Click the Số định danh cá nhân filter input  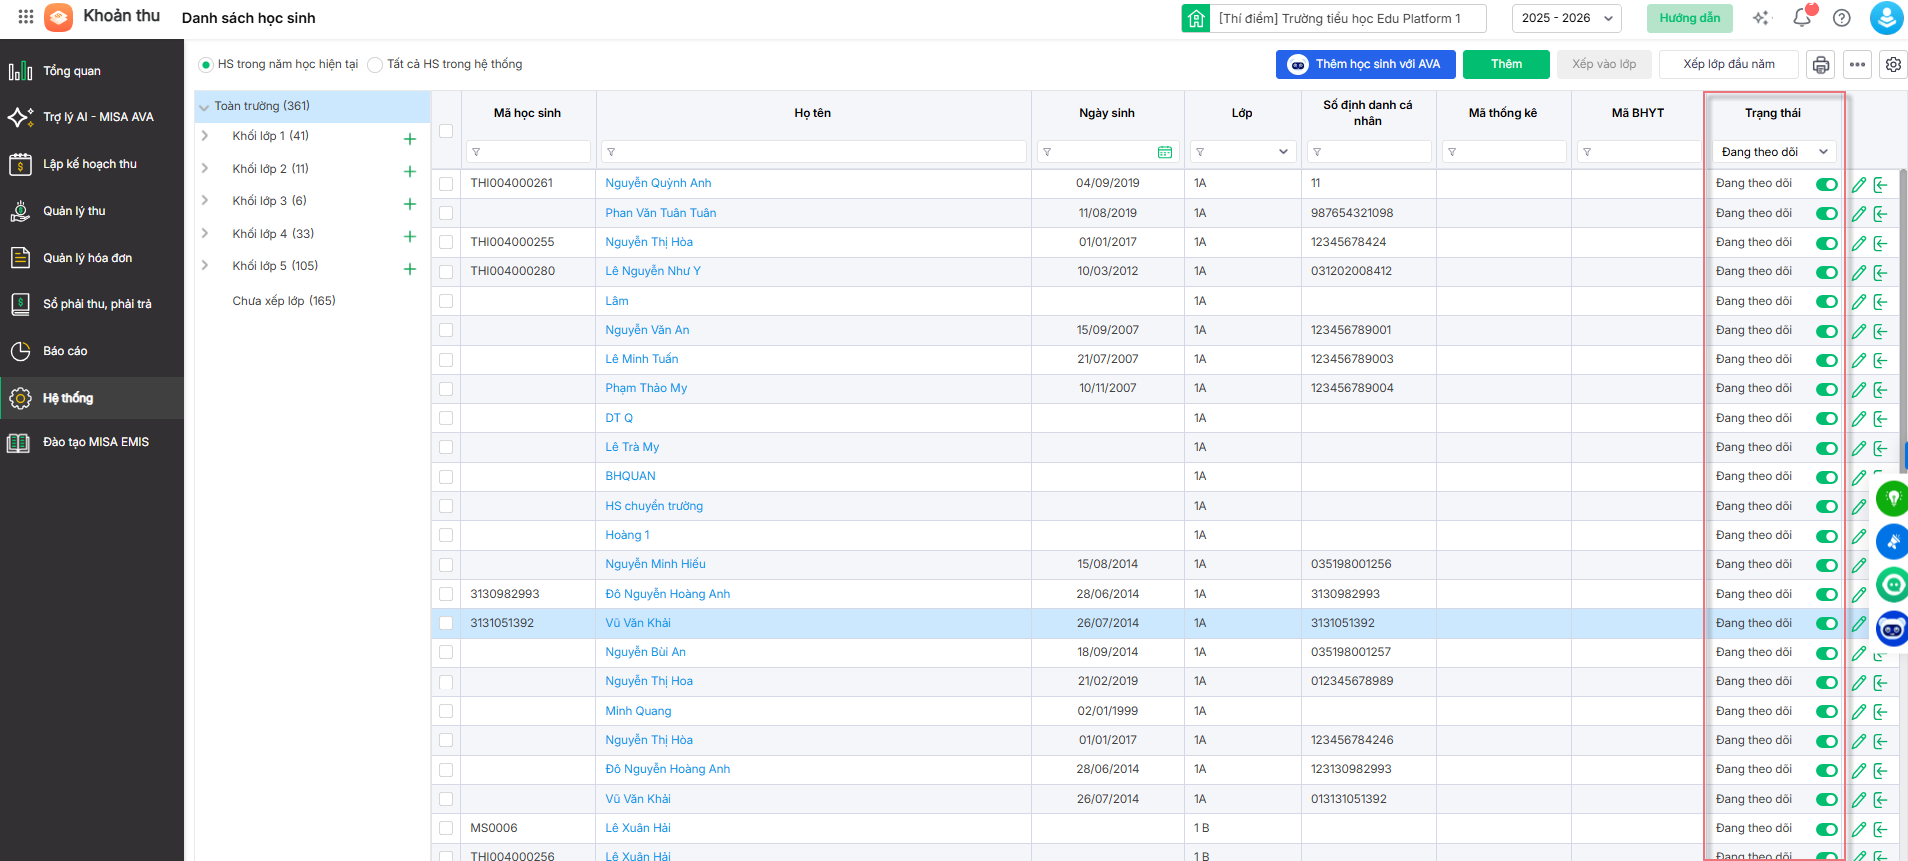pyautogui.click(x=1368, y=152)
